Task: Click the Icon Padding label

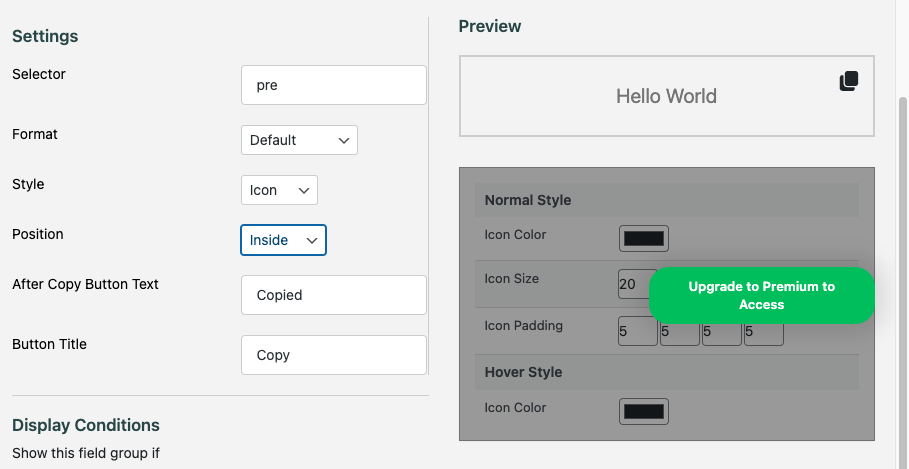Action: 523,325
